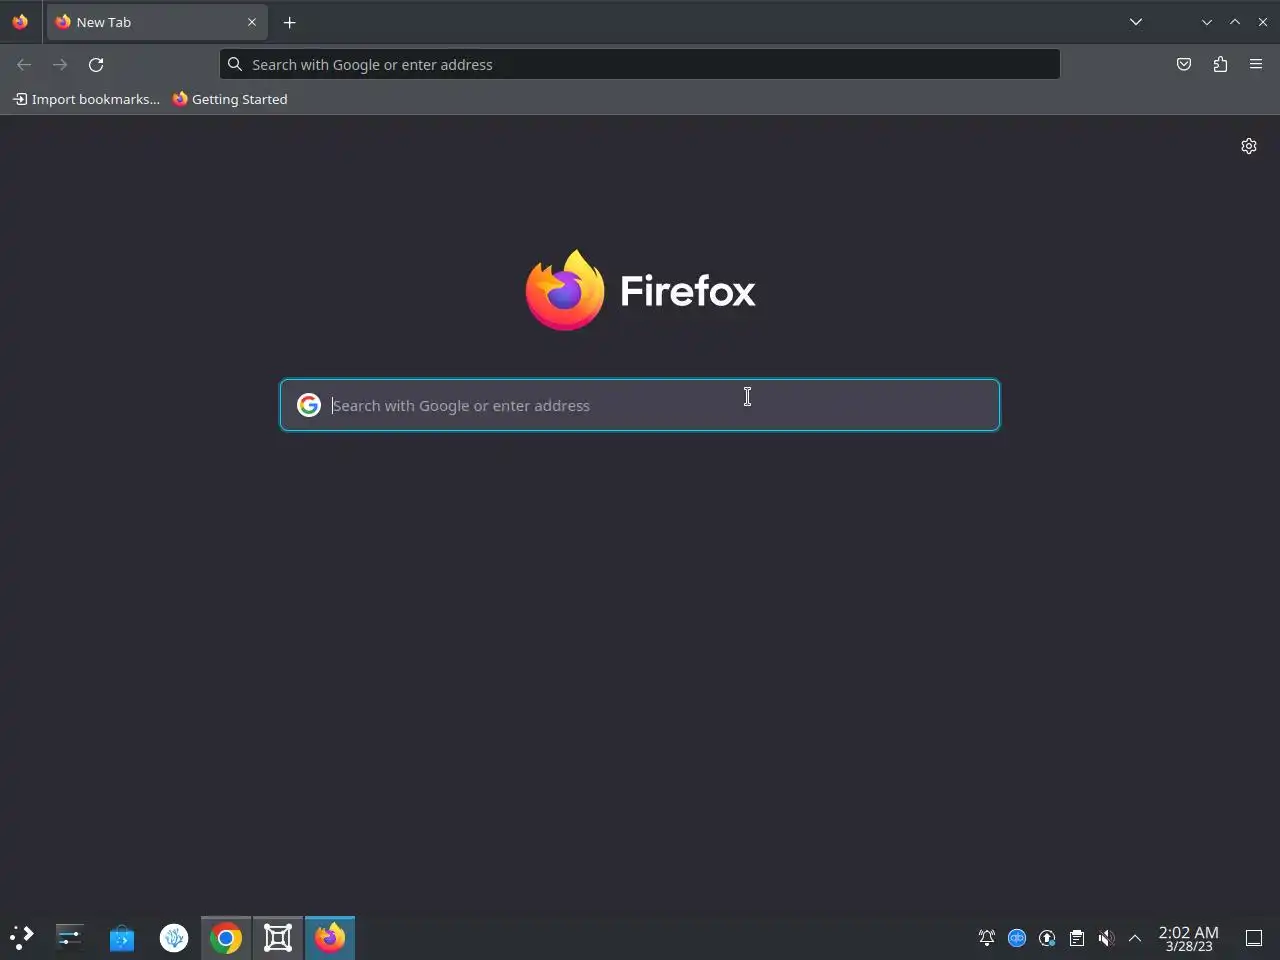Open new tab personalize gear settings
Screen dimensions: 1280x960
tap(1249, 146)
